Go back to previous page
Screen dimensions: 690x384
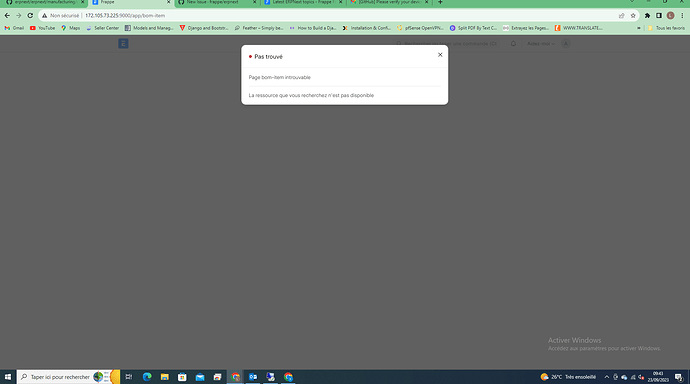point(7,15)
